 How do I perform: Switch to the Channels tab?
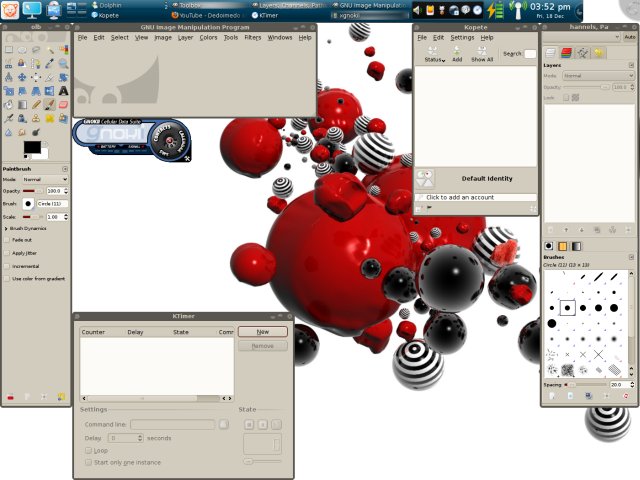[566, 53]
